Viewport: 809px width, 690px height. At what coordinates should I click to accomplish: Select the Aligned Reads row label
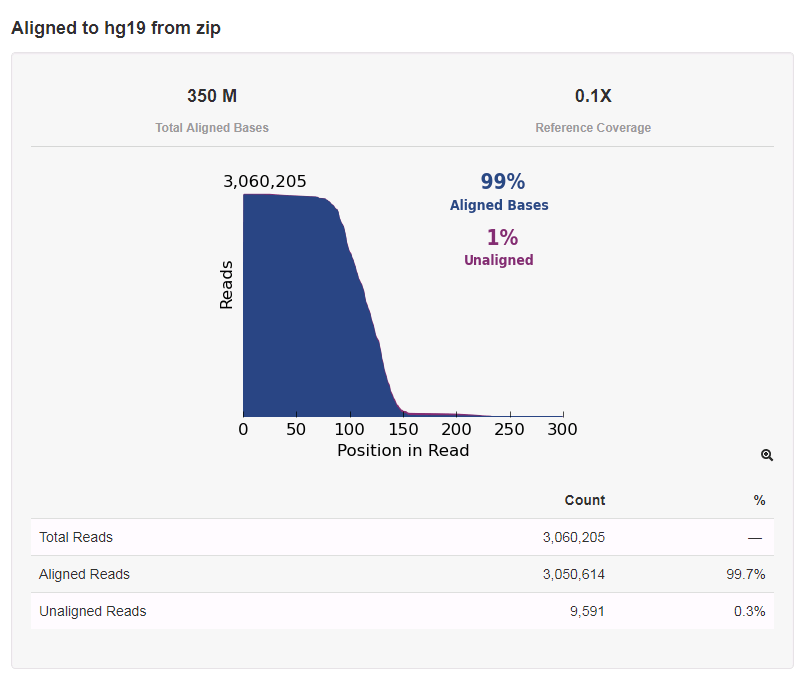click(84, 574)
